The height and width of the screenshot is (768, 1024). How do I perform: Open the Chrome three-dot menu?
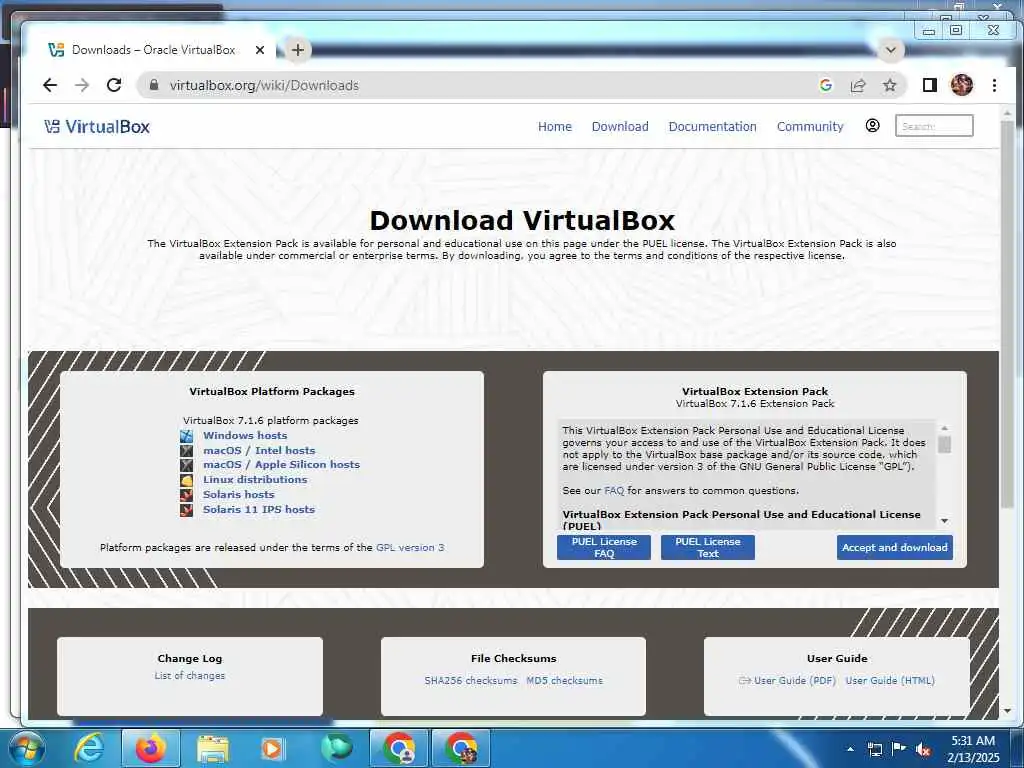(994, 85)
